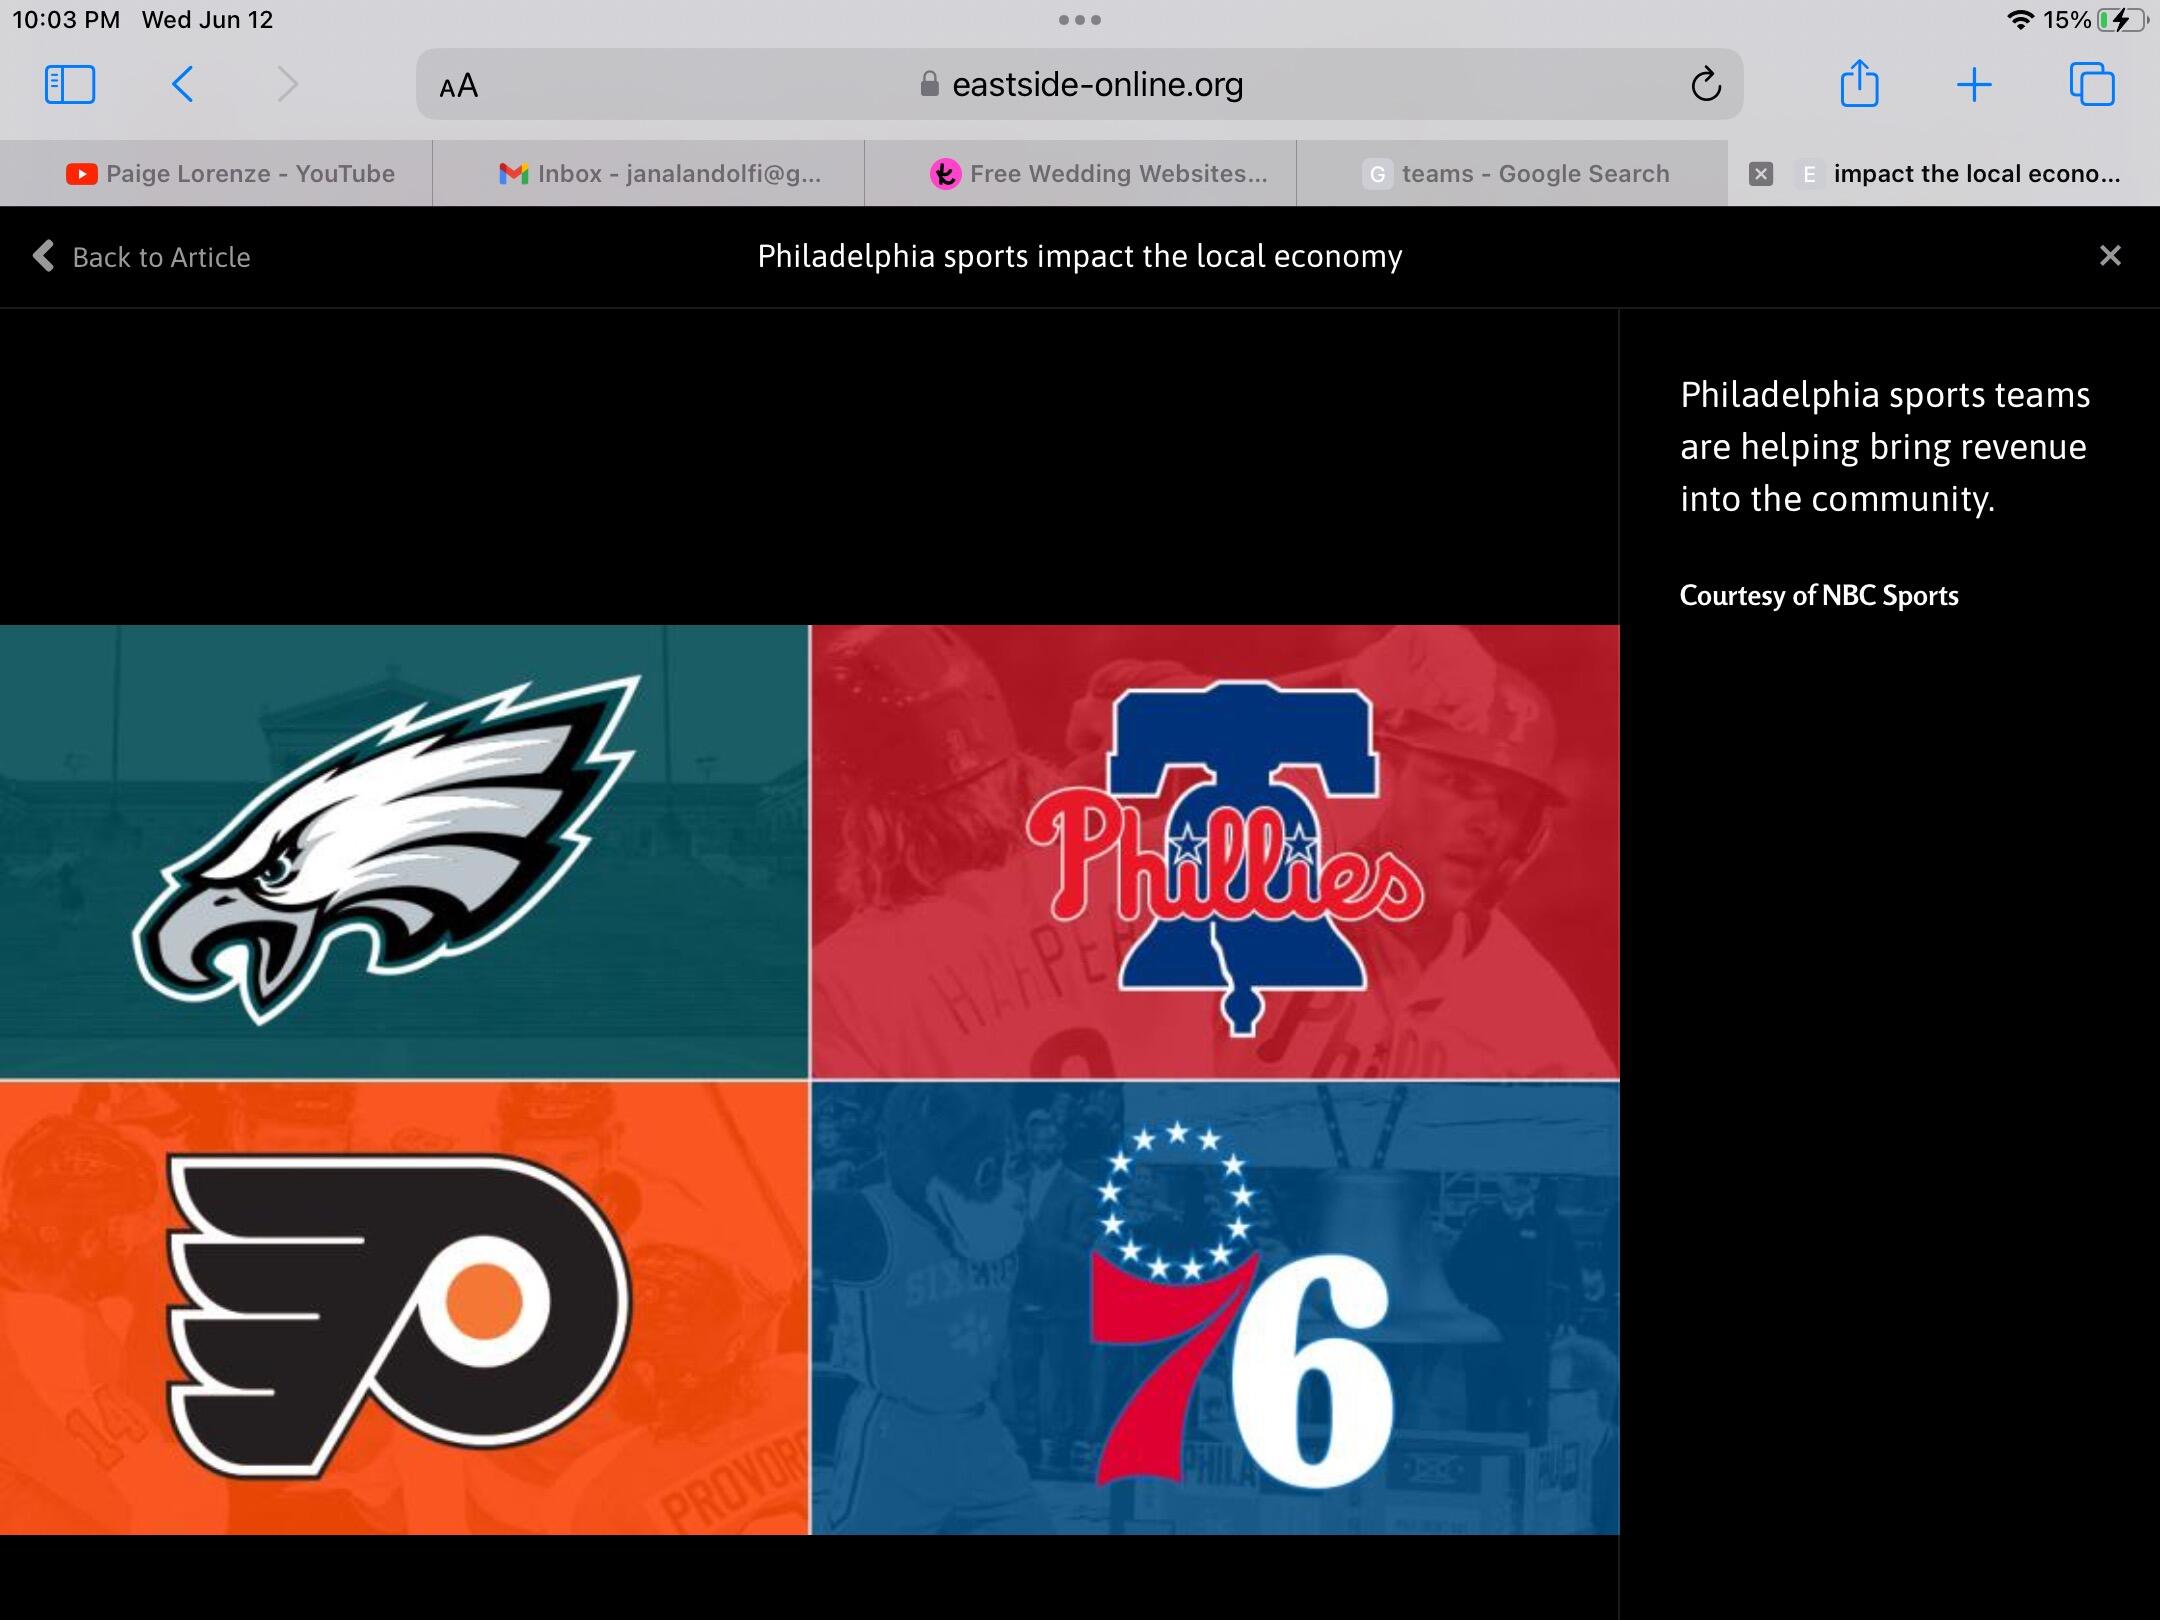Tap the 10:03 PM clock
Image resolution: width=2160 pixels, height=1620 pixels.
click(x=66, y=20)
